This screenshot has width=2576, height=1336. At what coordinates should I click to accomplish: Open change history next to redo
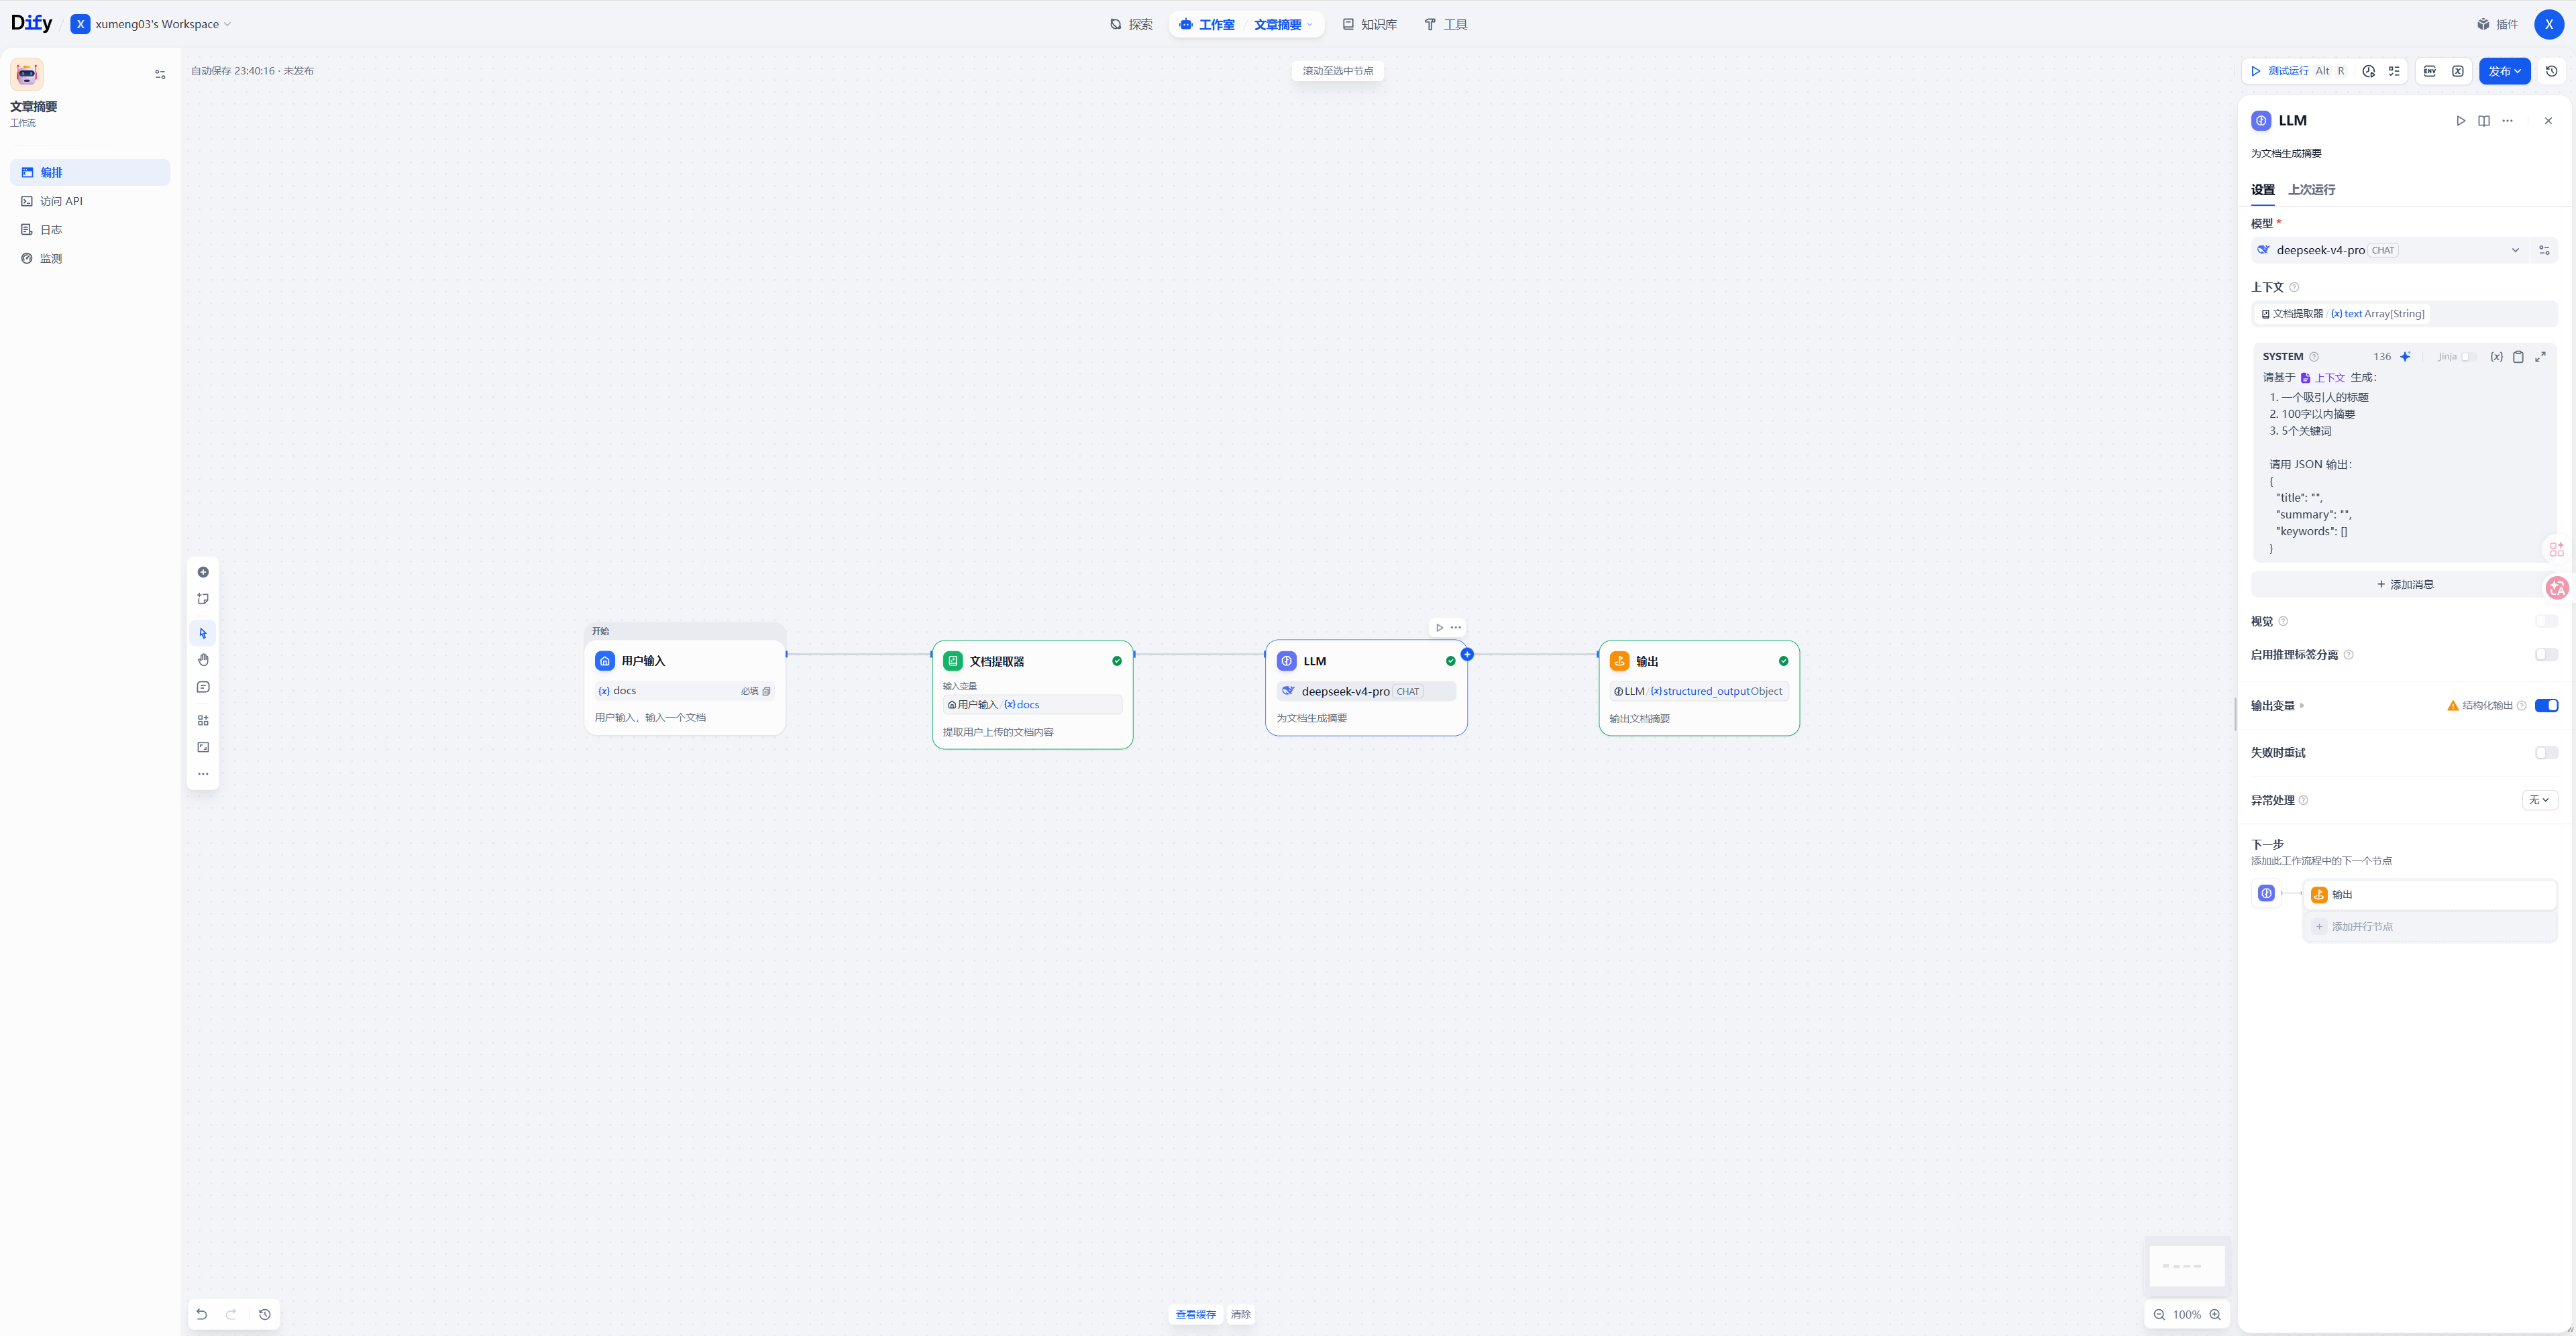click(x=265, y=1314)
